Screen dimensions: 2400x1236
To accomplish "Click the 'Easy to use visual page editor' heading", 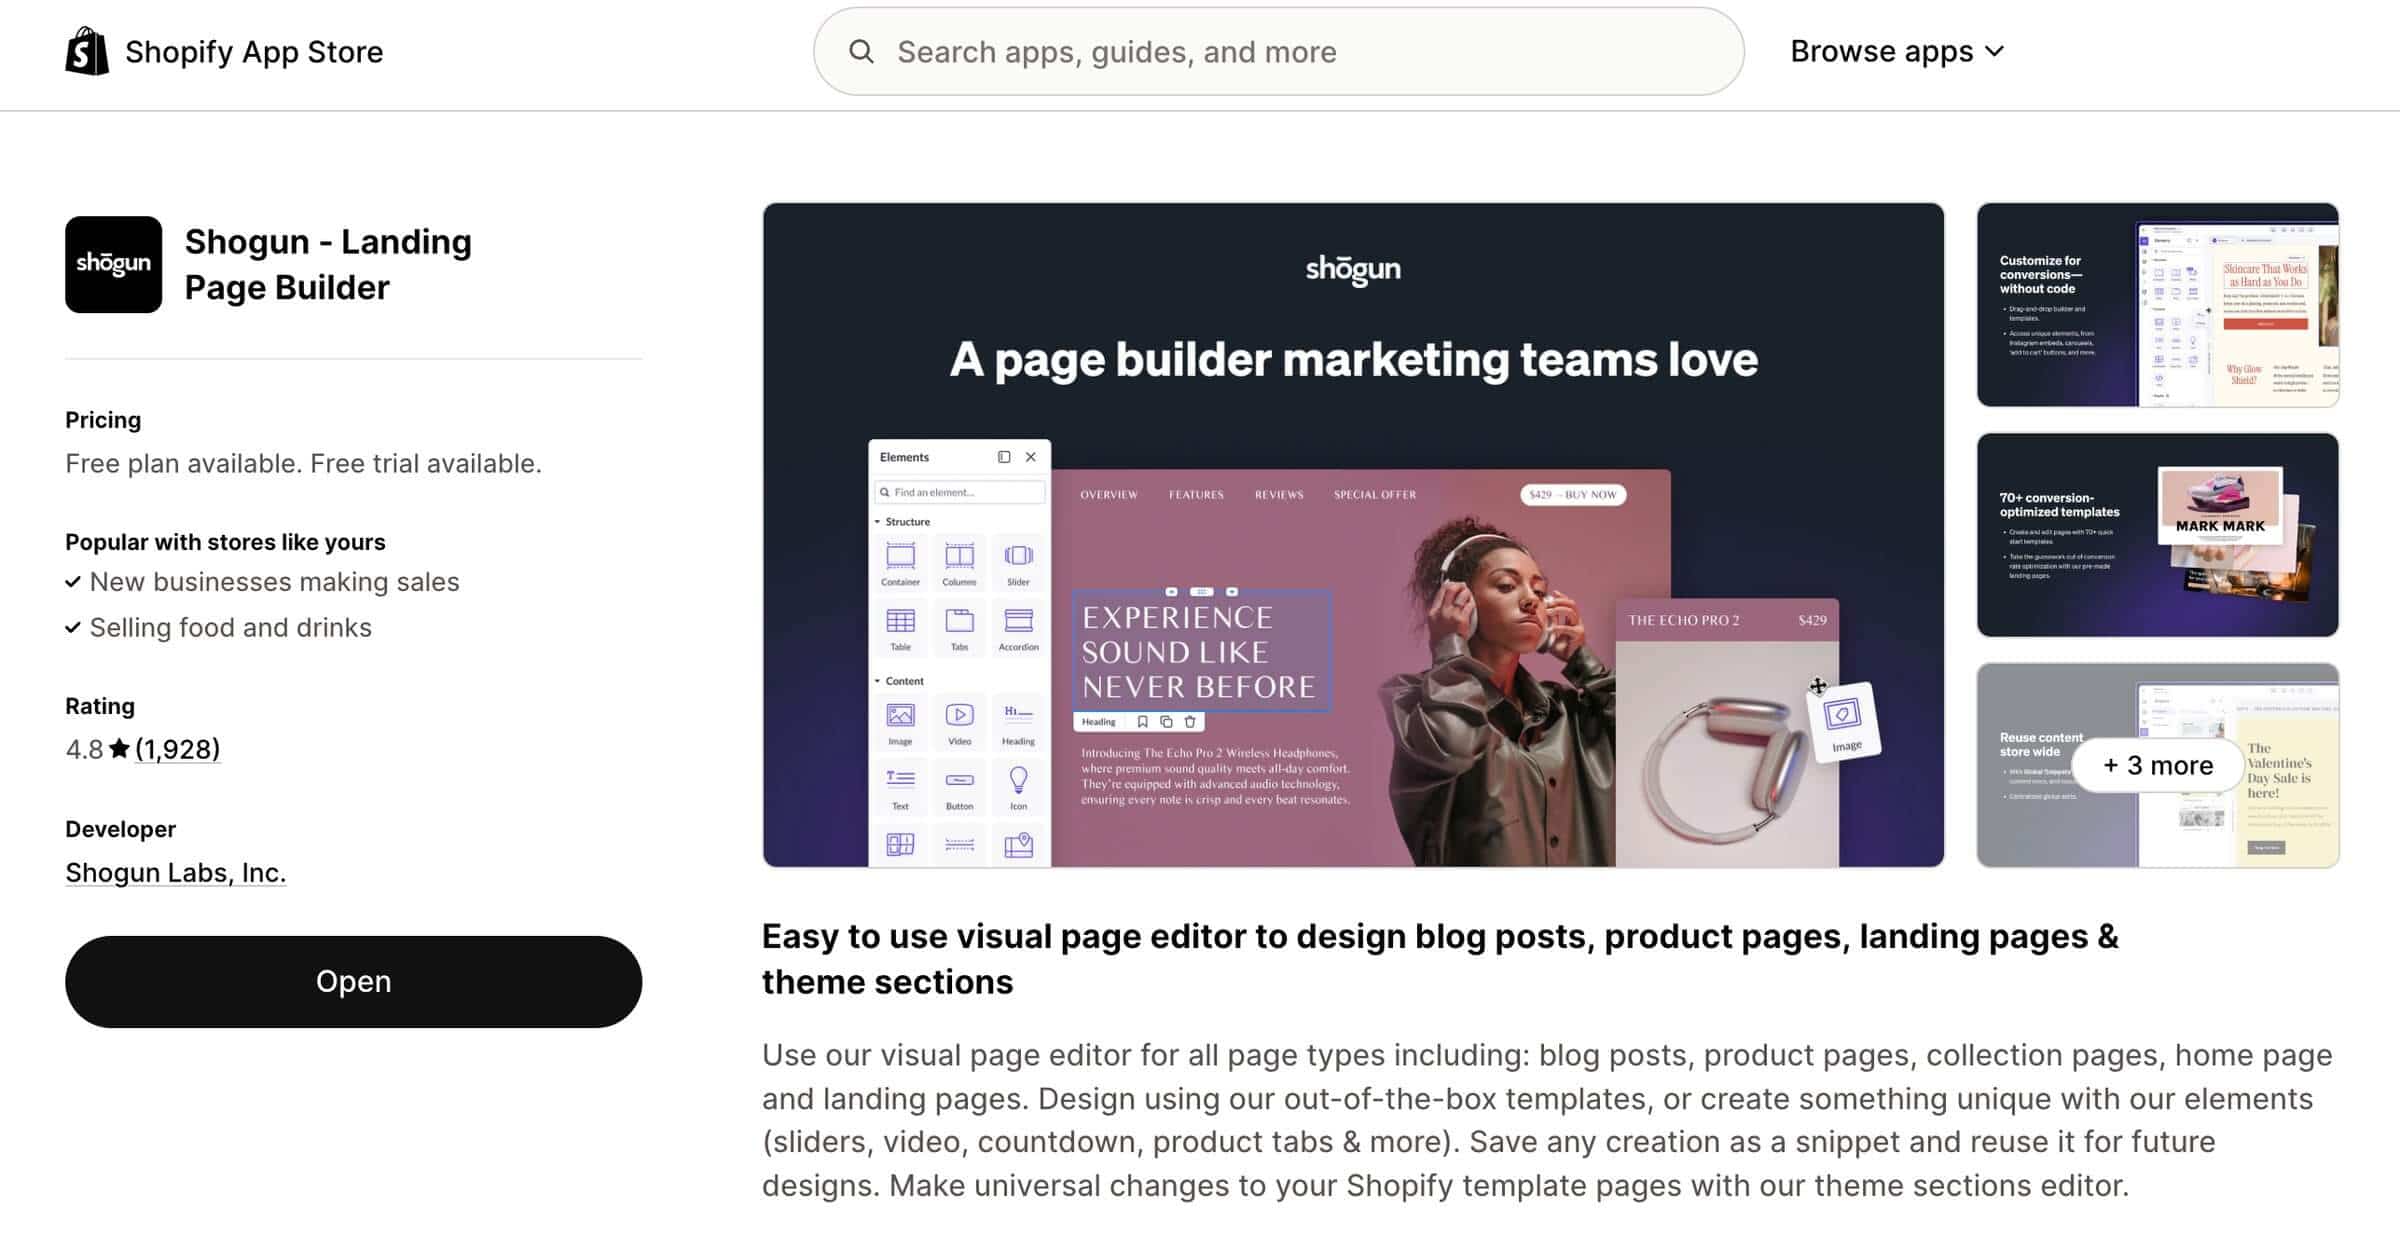I will click(1440, 959).
